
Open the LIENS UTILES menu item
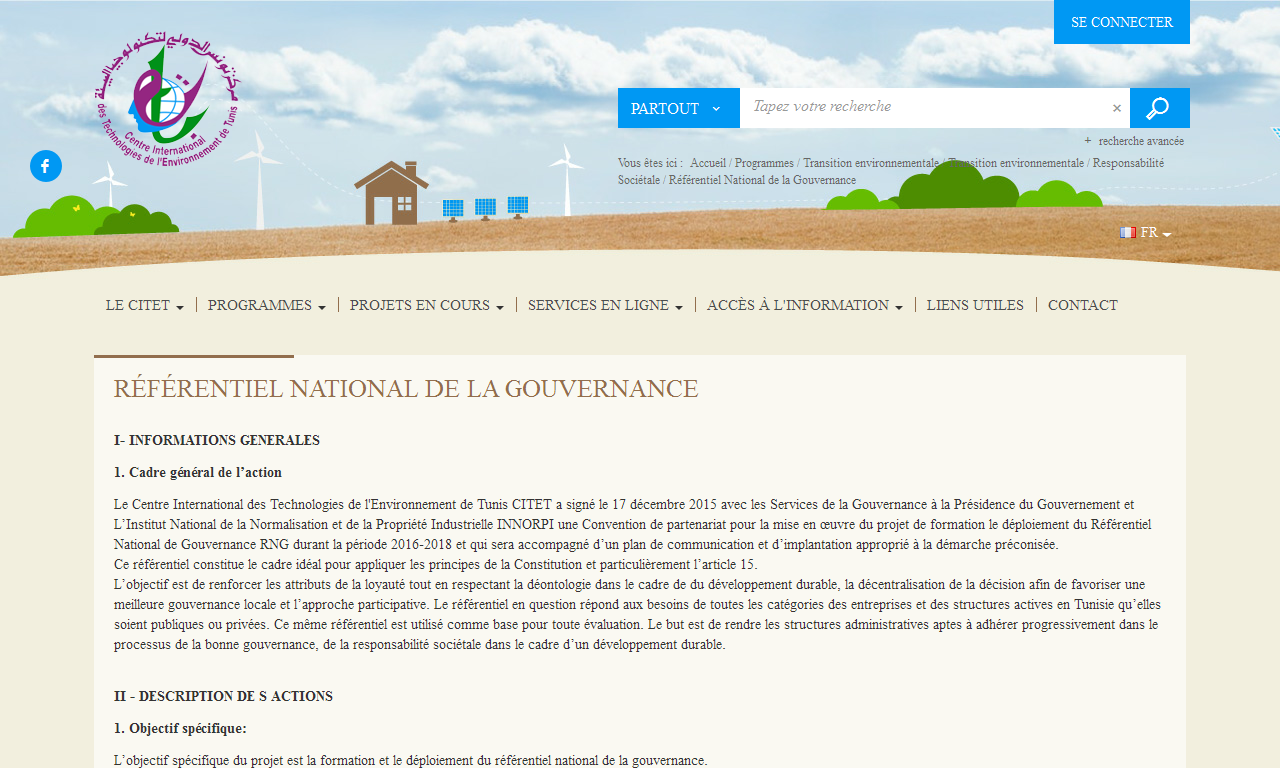[x=975, y=305]
